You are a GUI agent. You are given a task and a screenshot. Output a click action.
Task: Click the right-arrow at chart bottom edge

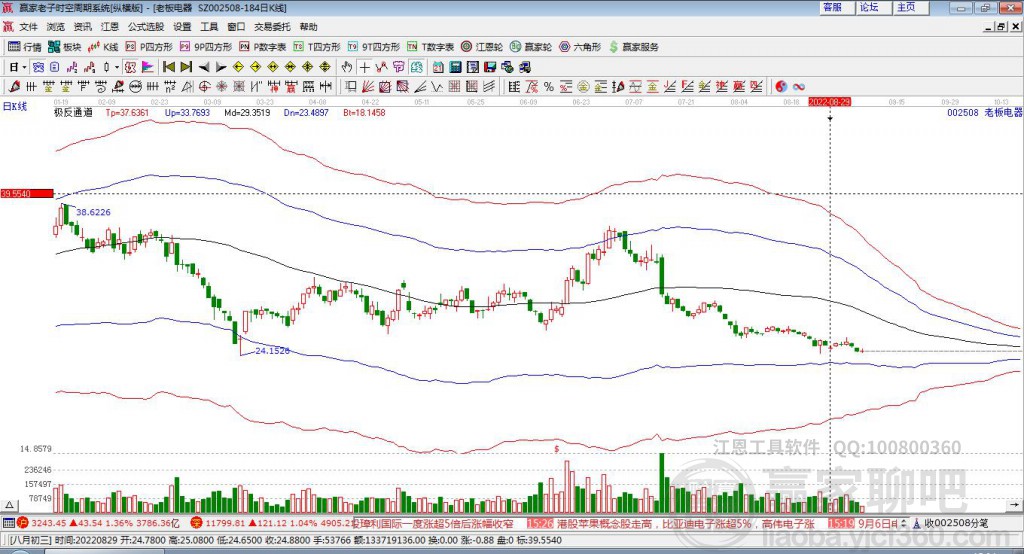click(x=1014, y=505)
